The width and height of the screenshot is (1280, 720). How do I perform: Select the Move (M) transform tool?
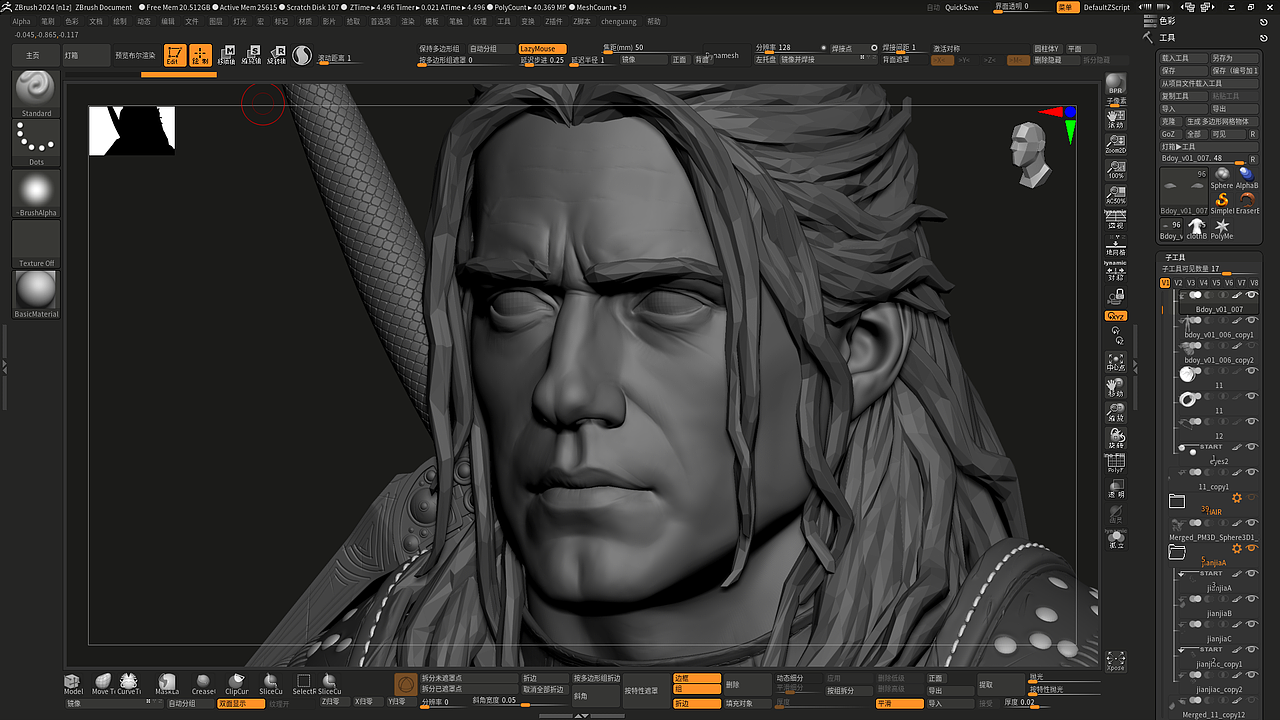[227, 55]
